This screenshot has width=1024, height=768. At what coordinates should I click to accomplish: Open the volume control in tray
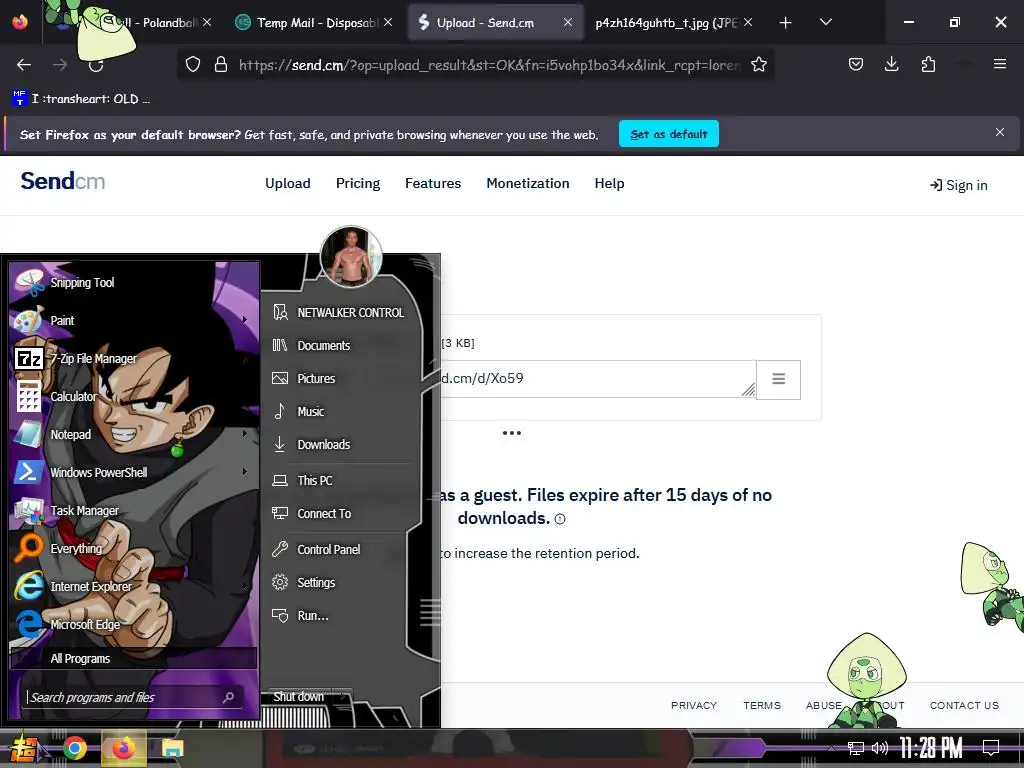pyautogui.click(x=880, y=748)
